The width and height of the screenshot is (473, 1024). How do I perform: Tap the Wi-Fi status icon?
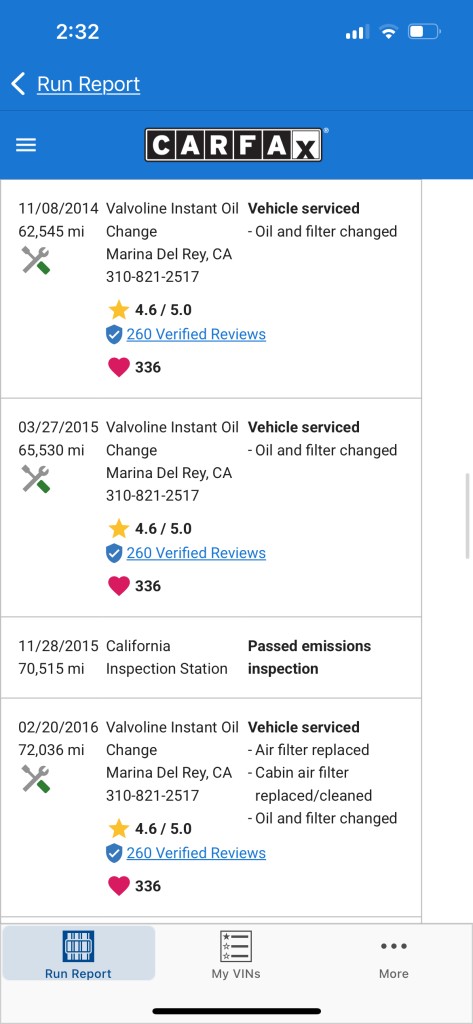click(389, 31)
